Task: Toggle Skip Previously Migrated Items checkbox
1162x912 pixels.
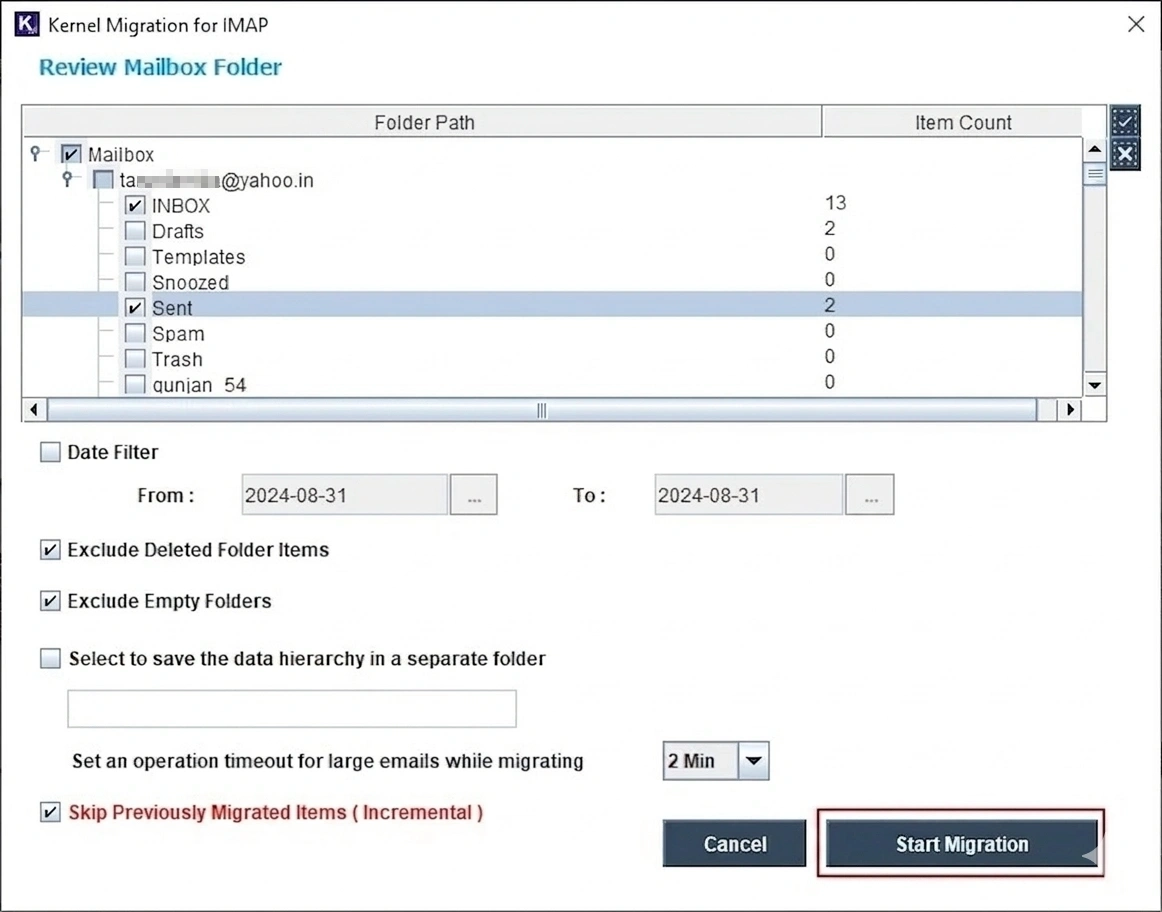Action: [x=50, y=812]
